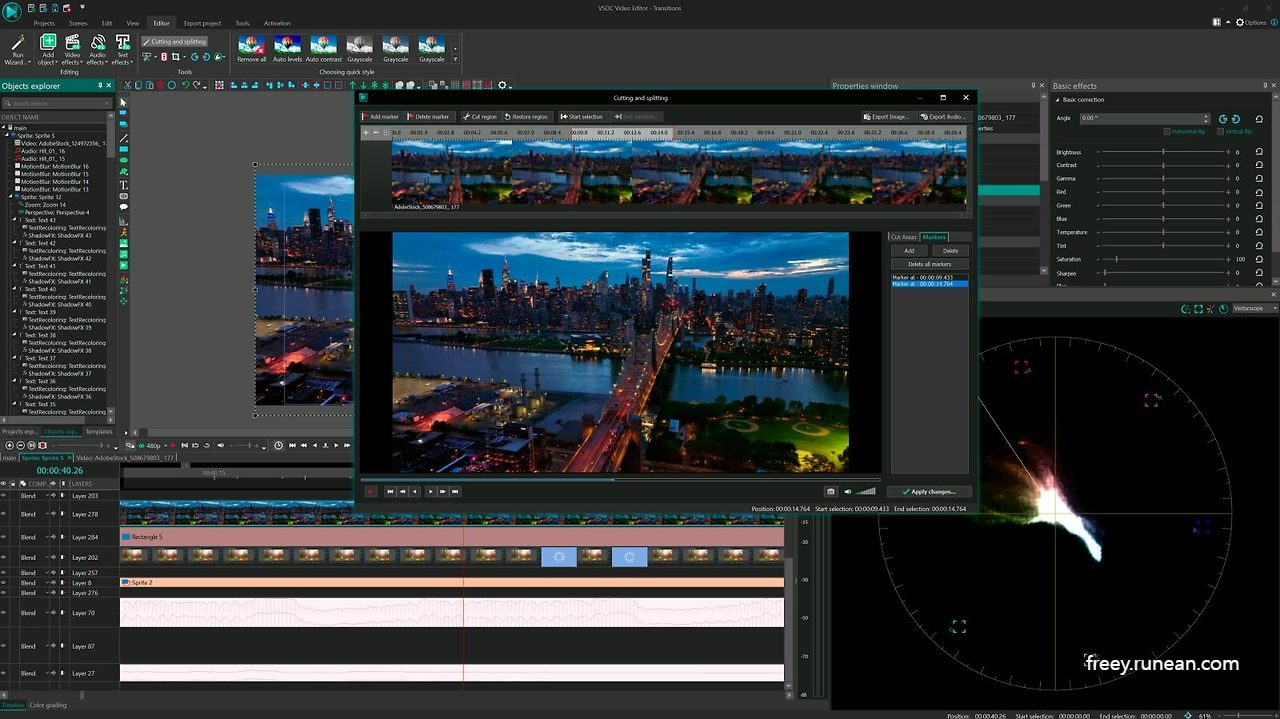Click the Delete all markers button
1280x719 pixels.
coord(929,263)
